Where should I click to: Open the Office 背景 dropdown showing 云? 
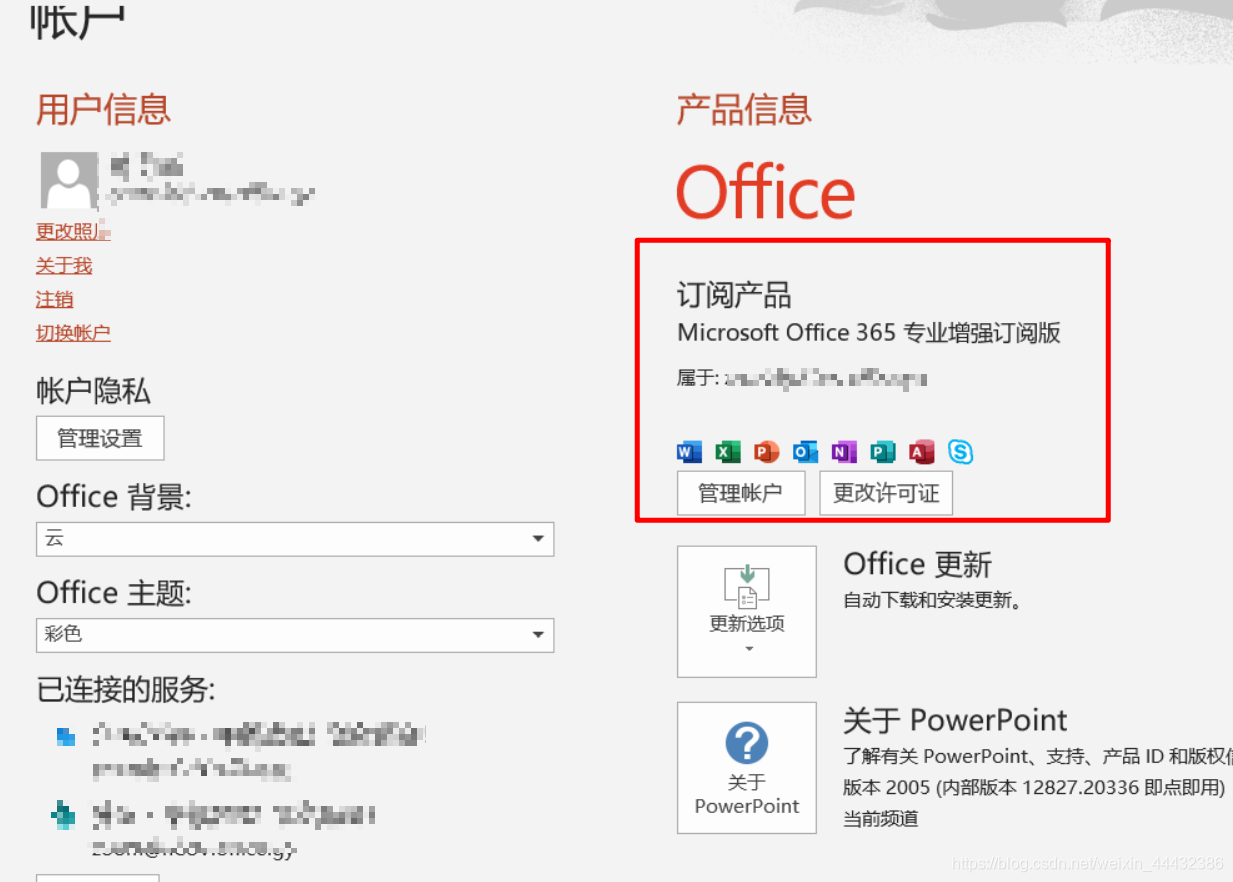[x=295, y=539]
